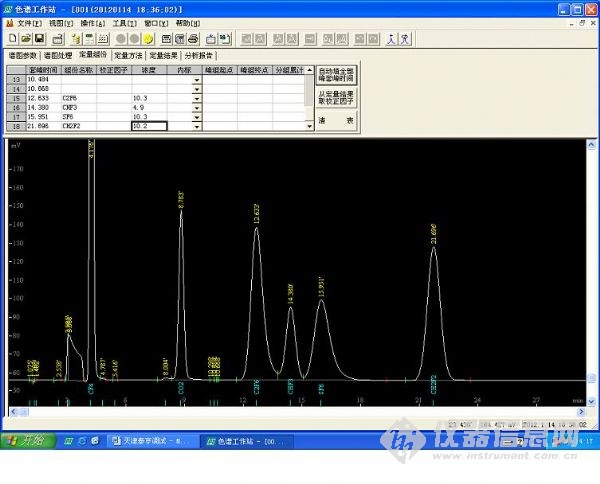This screenshot has width=600, height=484.
Task: Click the CHF3 component name cell
Action: (79, 108)
